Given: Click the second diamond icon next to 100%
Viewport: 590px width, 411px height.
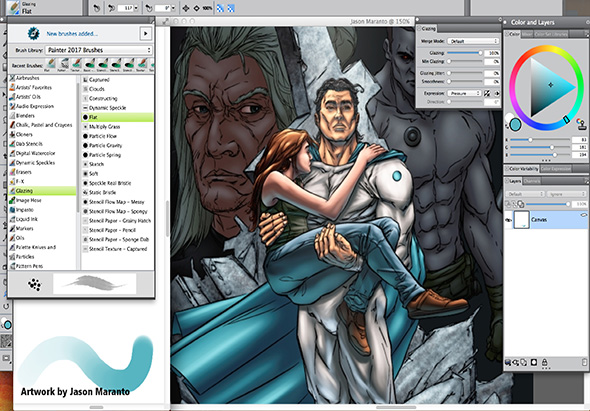Looking at the screenshot, I should [x=196, y=8].
